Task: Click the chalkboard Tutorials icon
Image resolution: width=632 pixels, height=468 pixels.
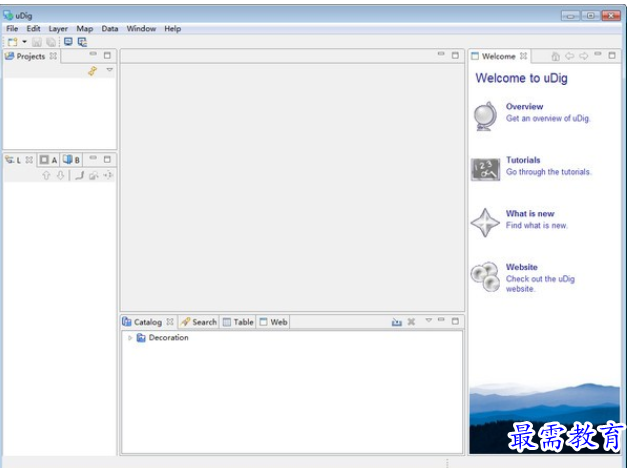Action: click(x=486, y=169)
